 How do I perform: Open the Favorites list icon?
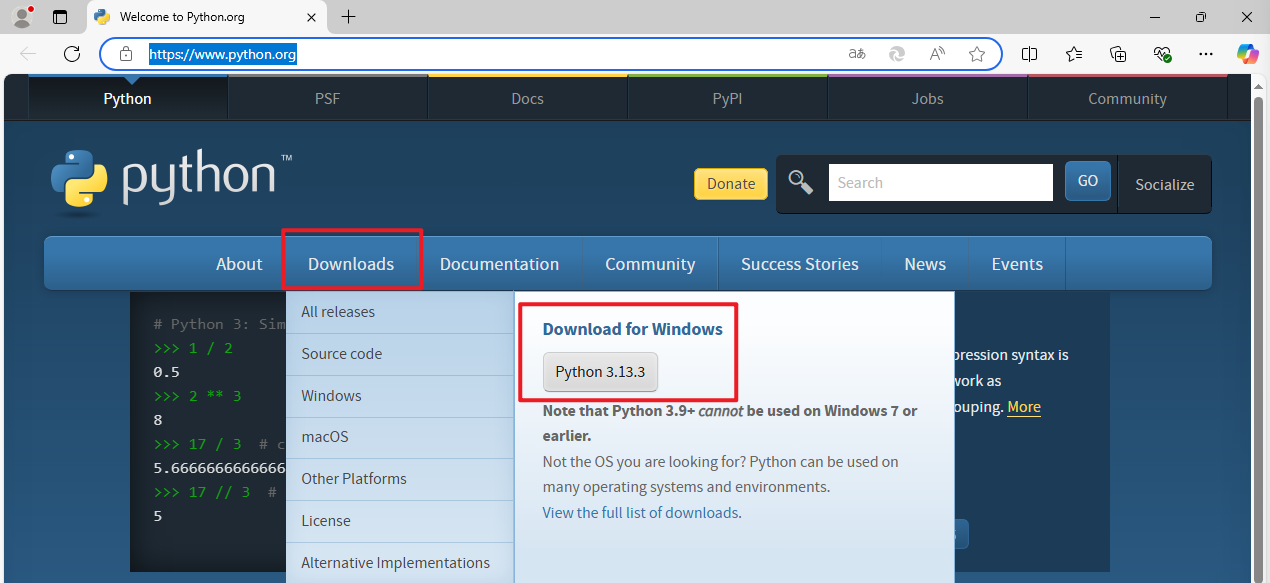click(x=1074, y=54)
